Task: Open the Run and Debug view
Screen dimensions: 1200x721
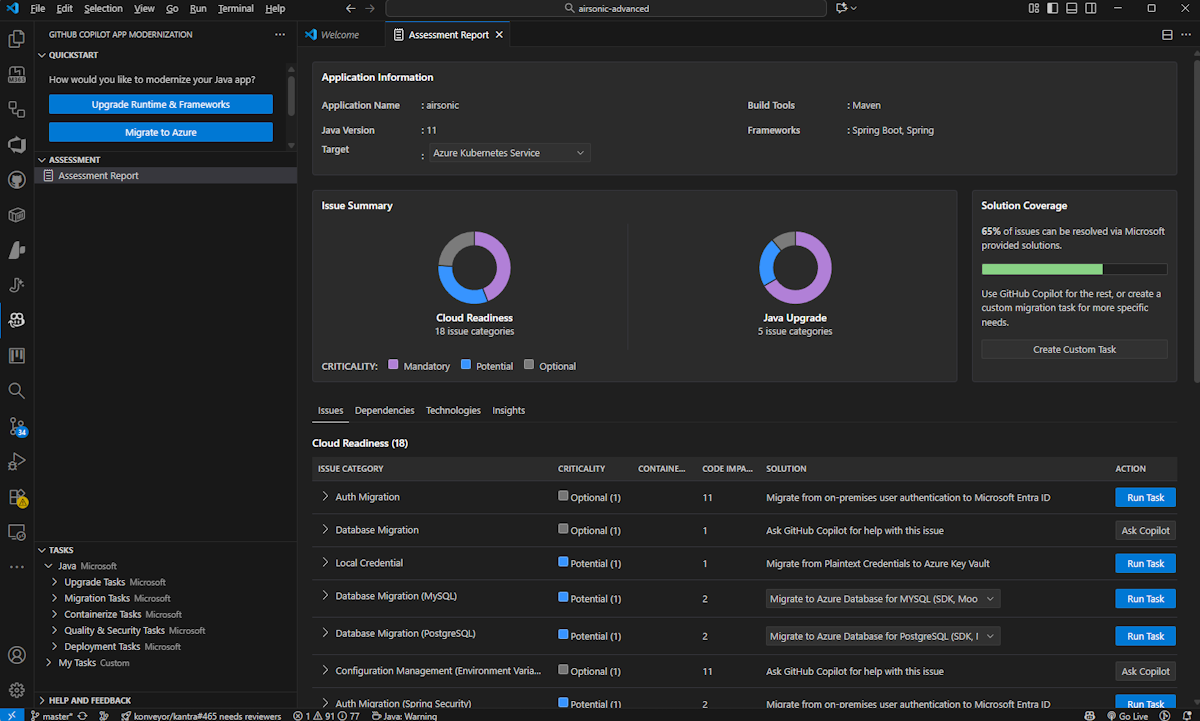Action: point(17,461)
